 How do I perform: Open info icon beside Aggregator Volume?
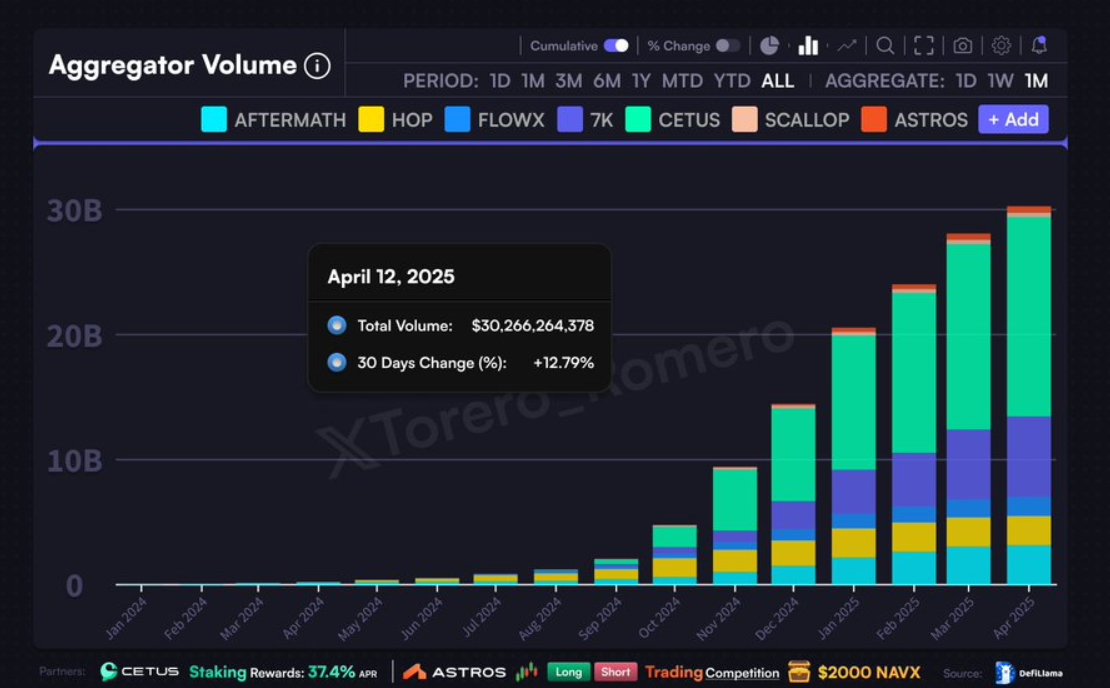(317, 67)
